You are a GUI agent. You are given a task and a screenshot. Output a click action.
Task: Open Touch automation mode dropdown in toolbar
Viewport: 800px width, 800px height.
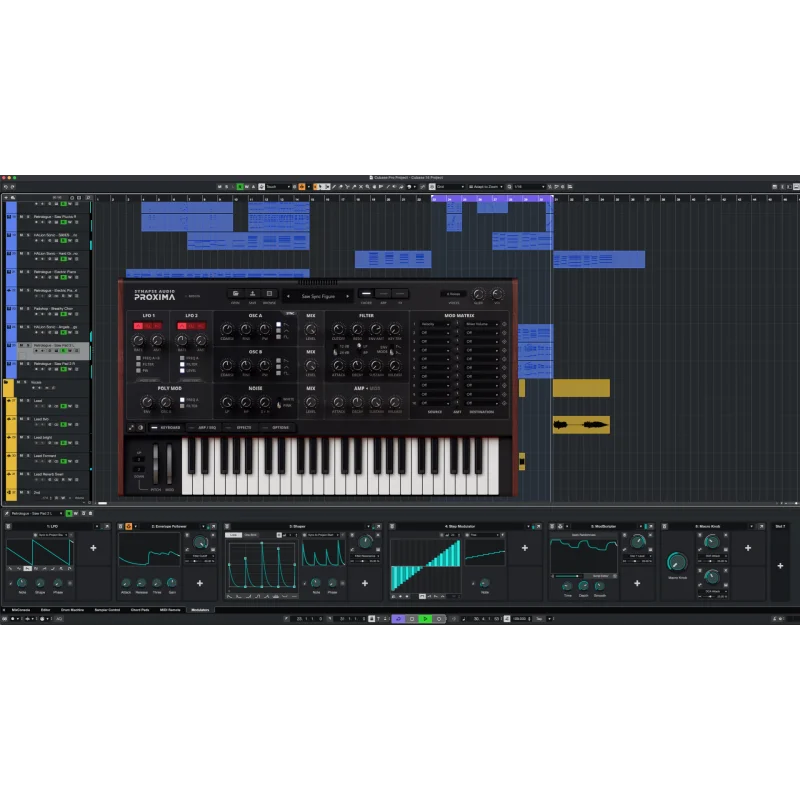coord(278,187)
